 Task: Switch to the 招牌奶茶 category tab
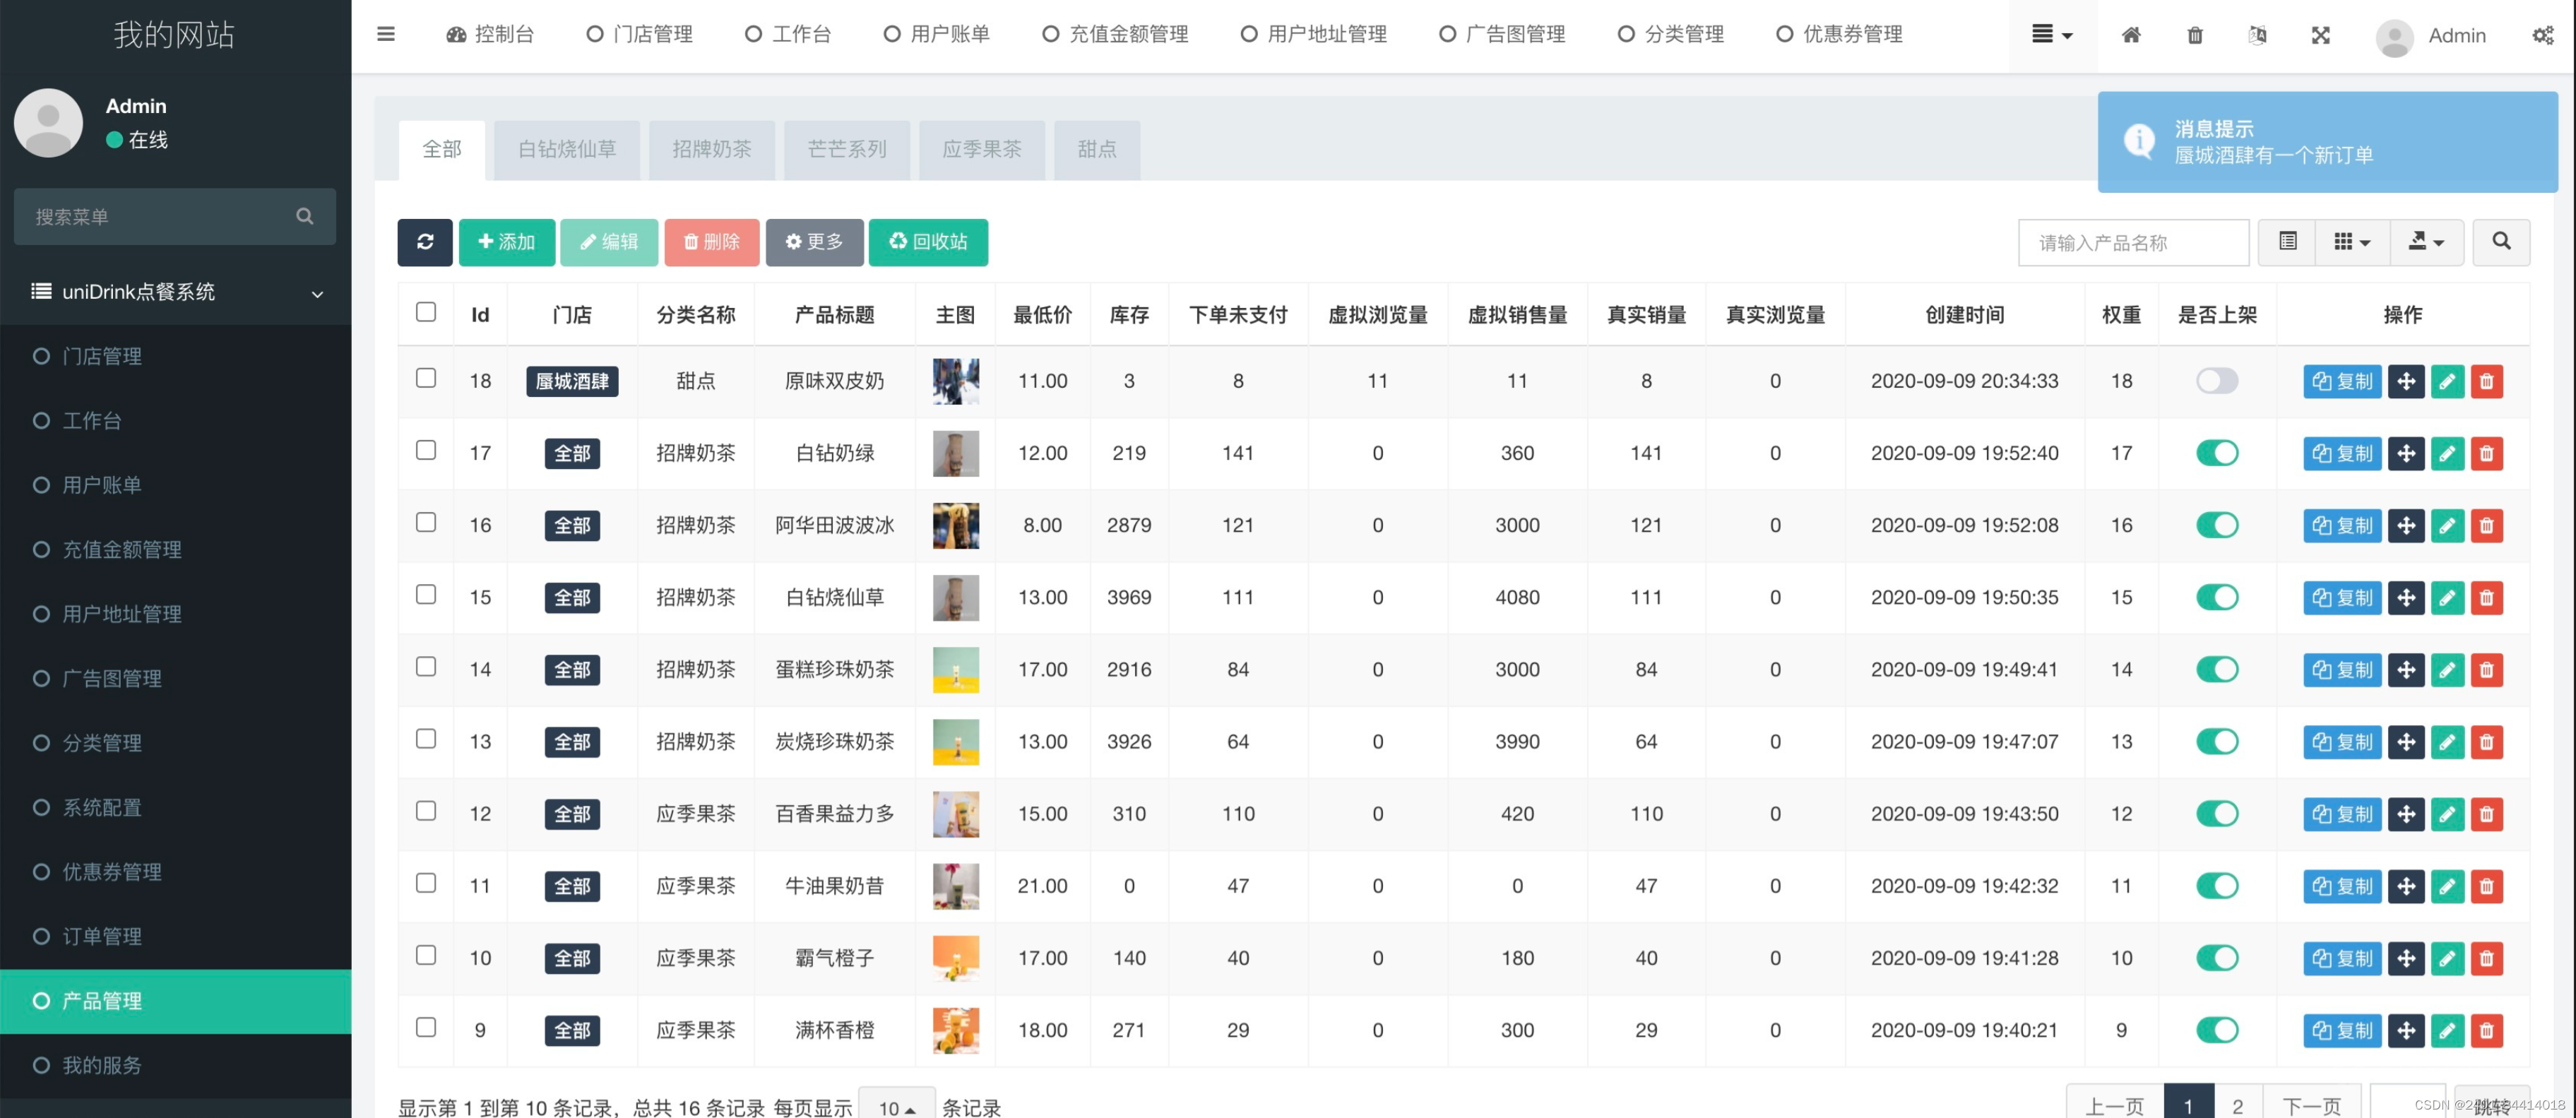pos(711,149)
